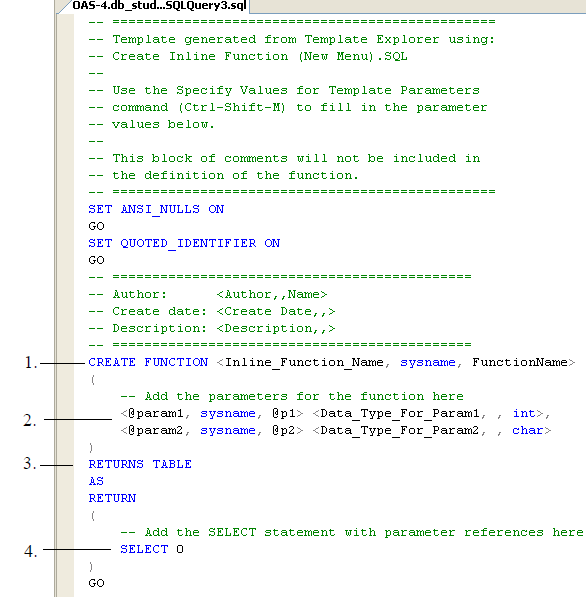Click the char data type keyword

coord(528,430)
